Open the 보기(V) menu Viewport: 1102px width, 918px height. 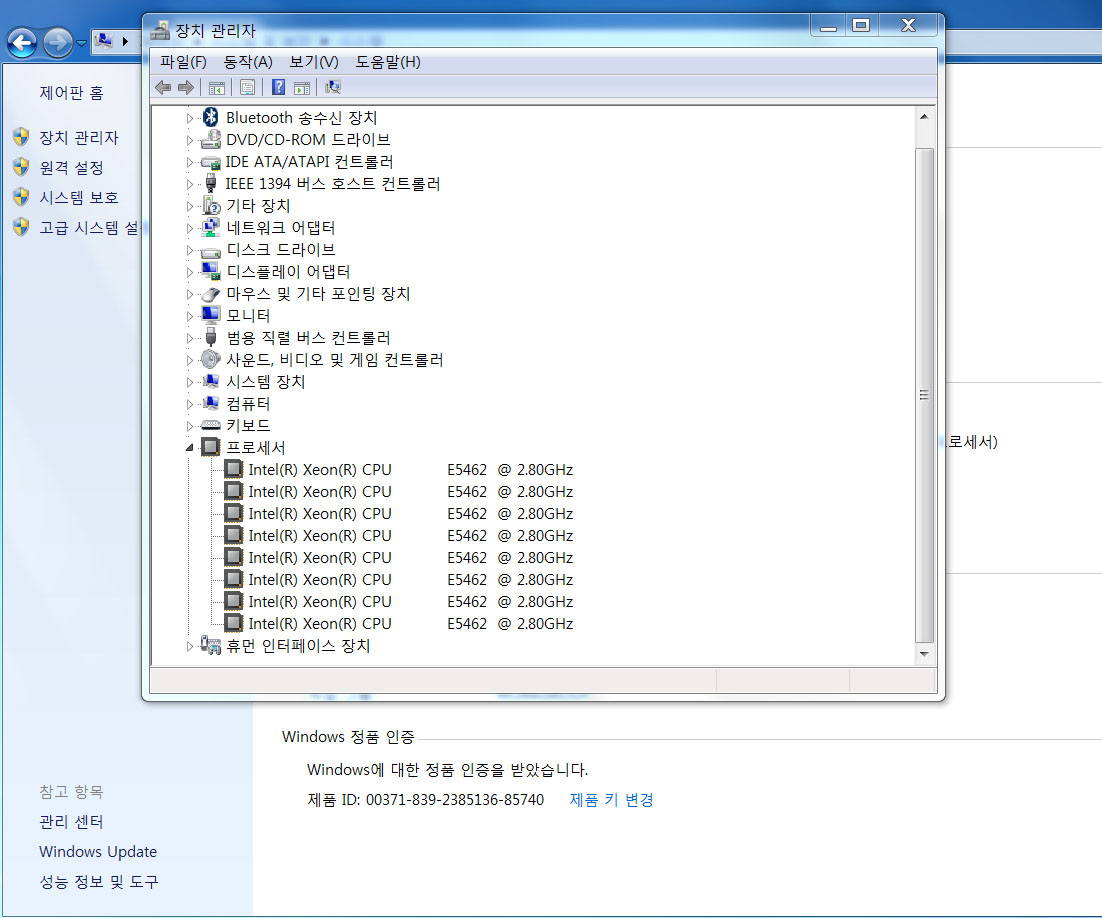point(314,62)
